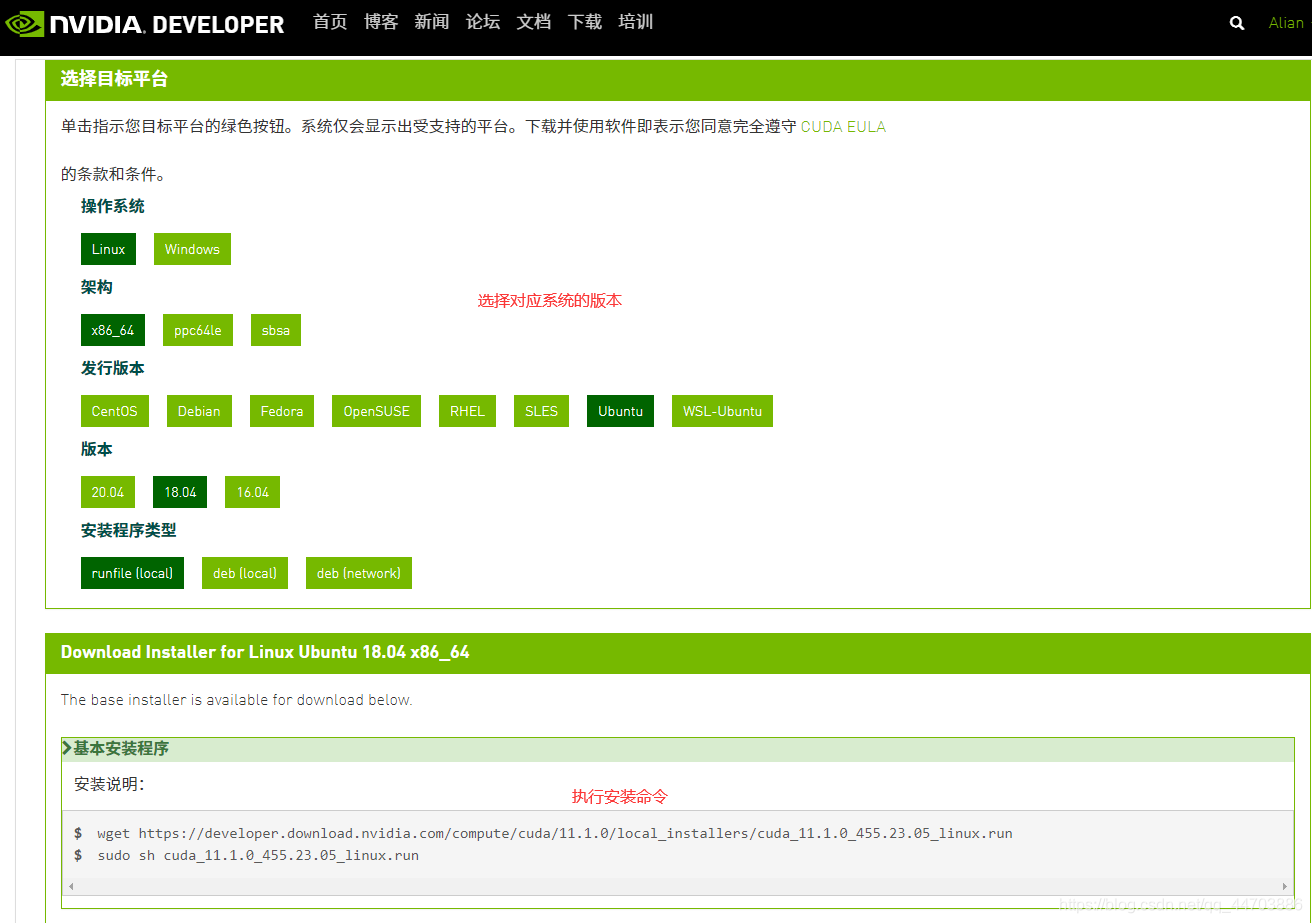Viewport: 1312px width, 923px height.
Task: Open the Alian account link
Action: [x=1286, y=23]
